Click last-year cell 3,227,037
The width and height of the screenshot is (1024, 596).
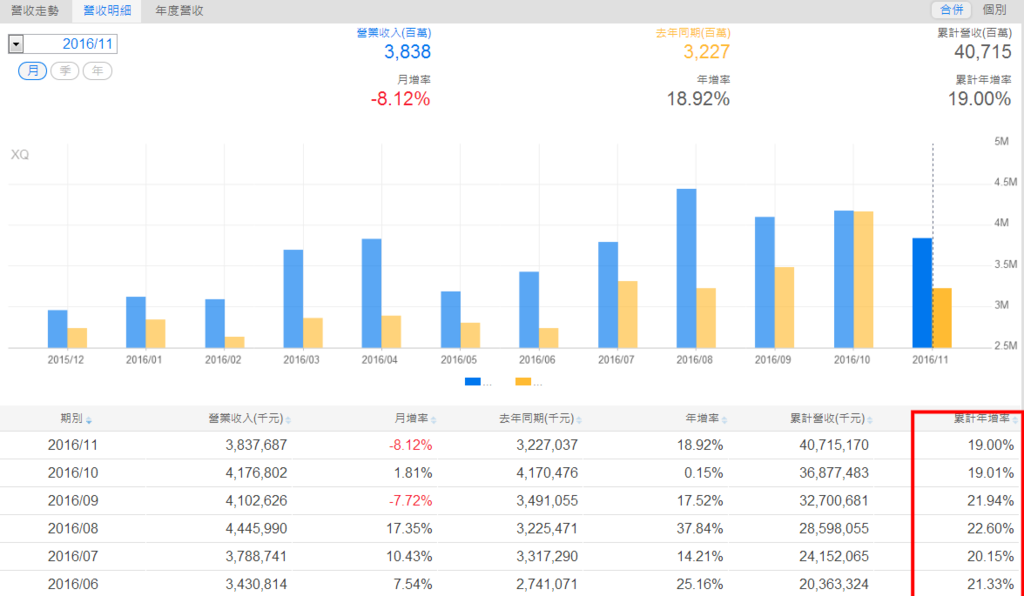(547, 445)
